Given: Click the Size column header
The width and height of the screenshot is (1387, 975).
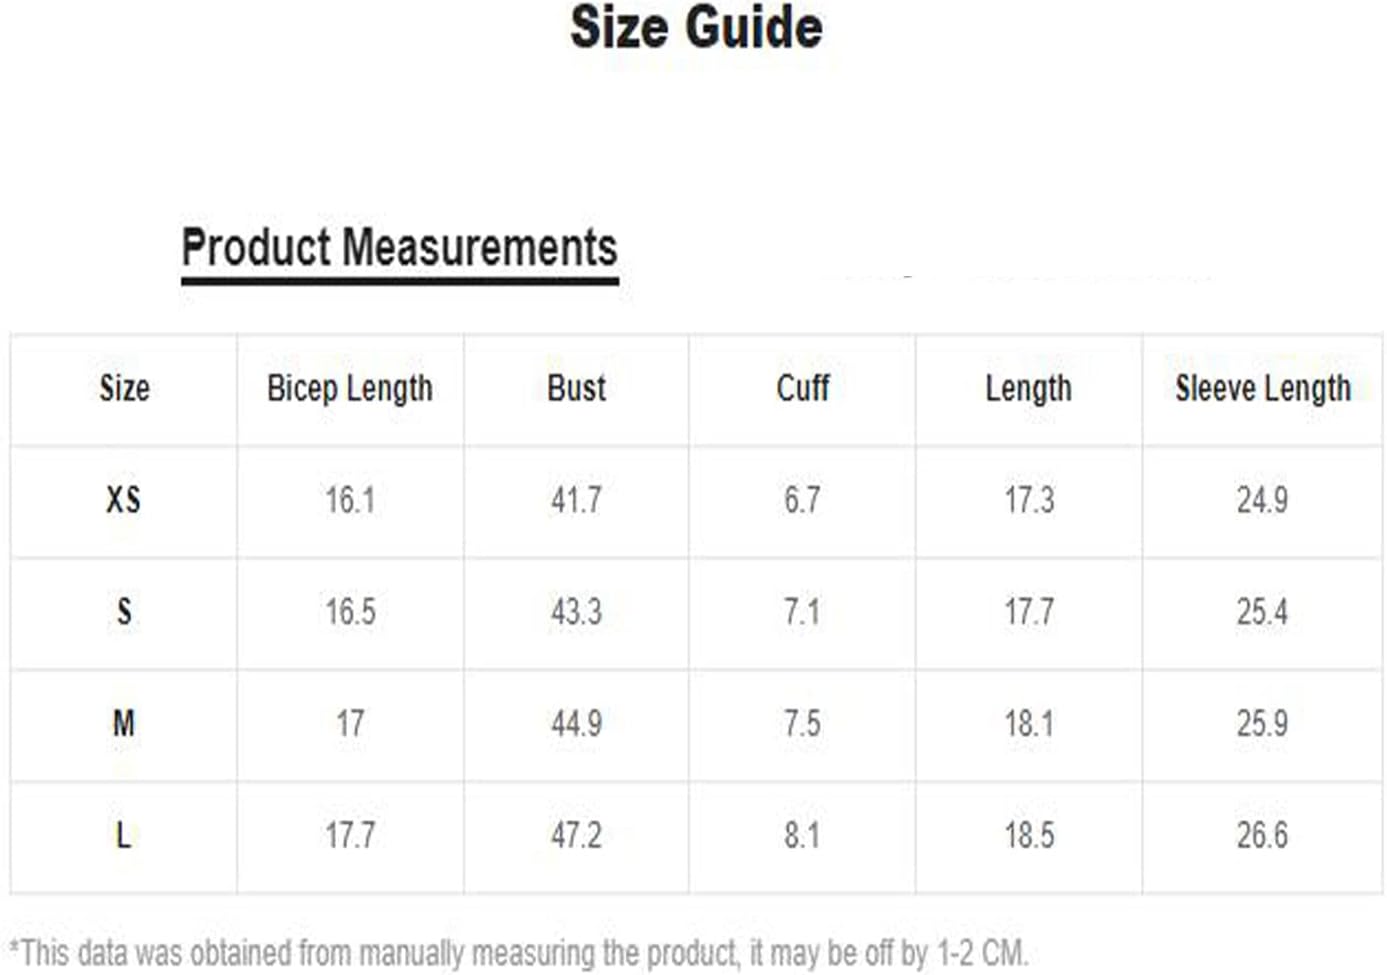Looking at the screenshot, I should [x=124, y=388].
